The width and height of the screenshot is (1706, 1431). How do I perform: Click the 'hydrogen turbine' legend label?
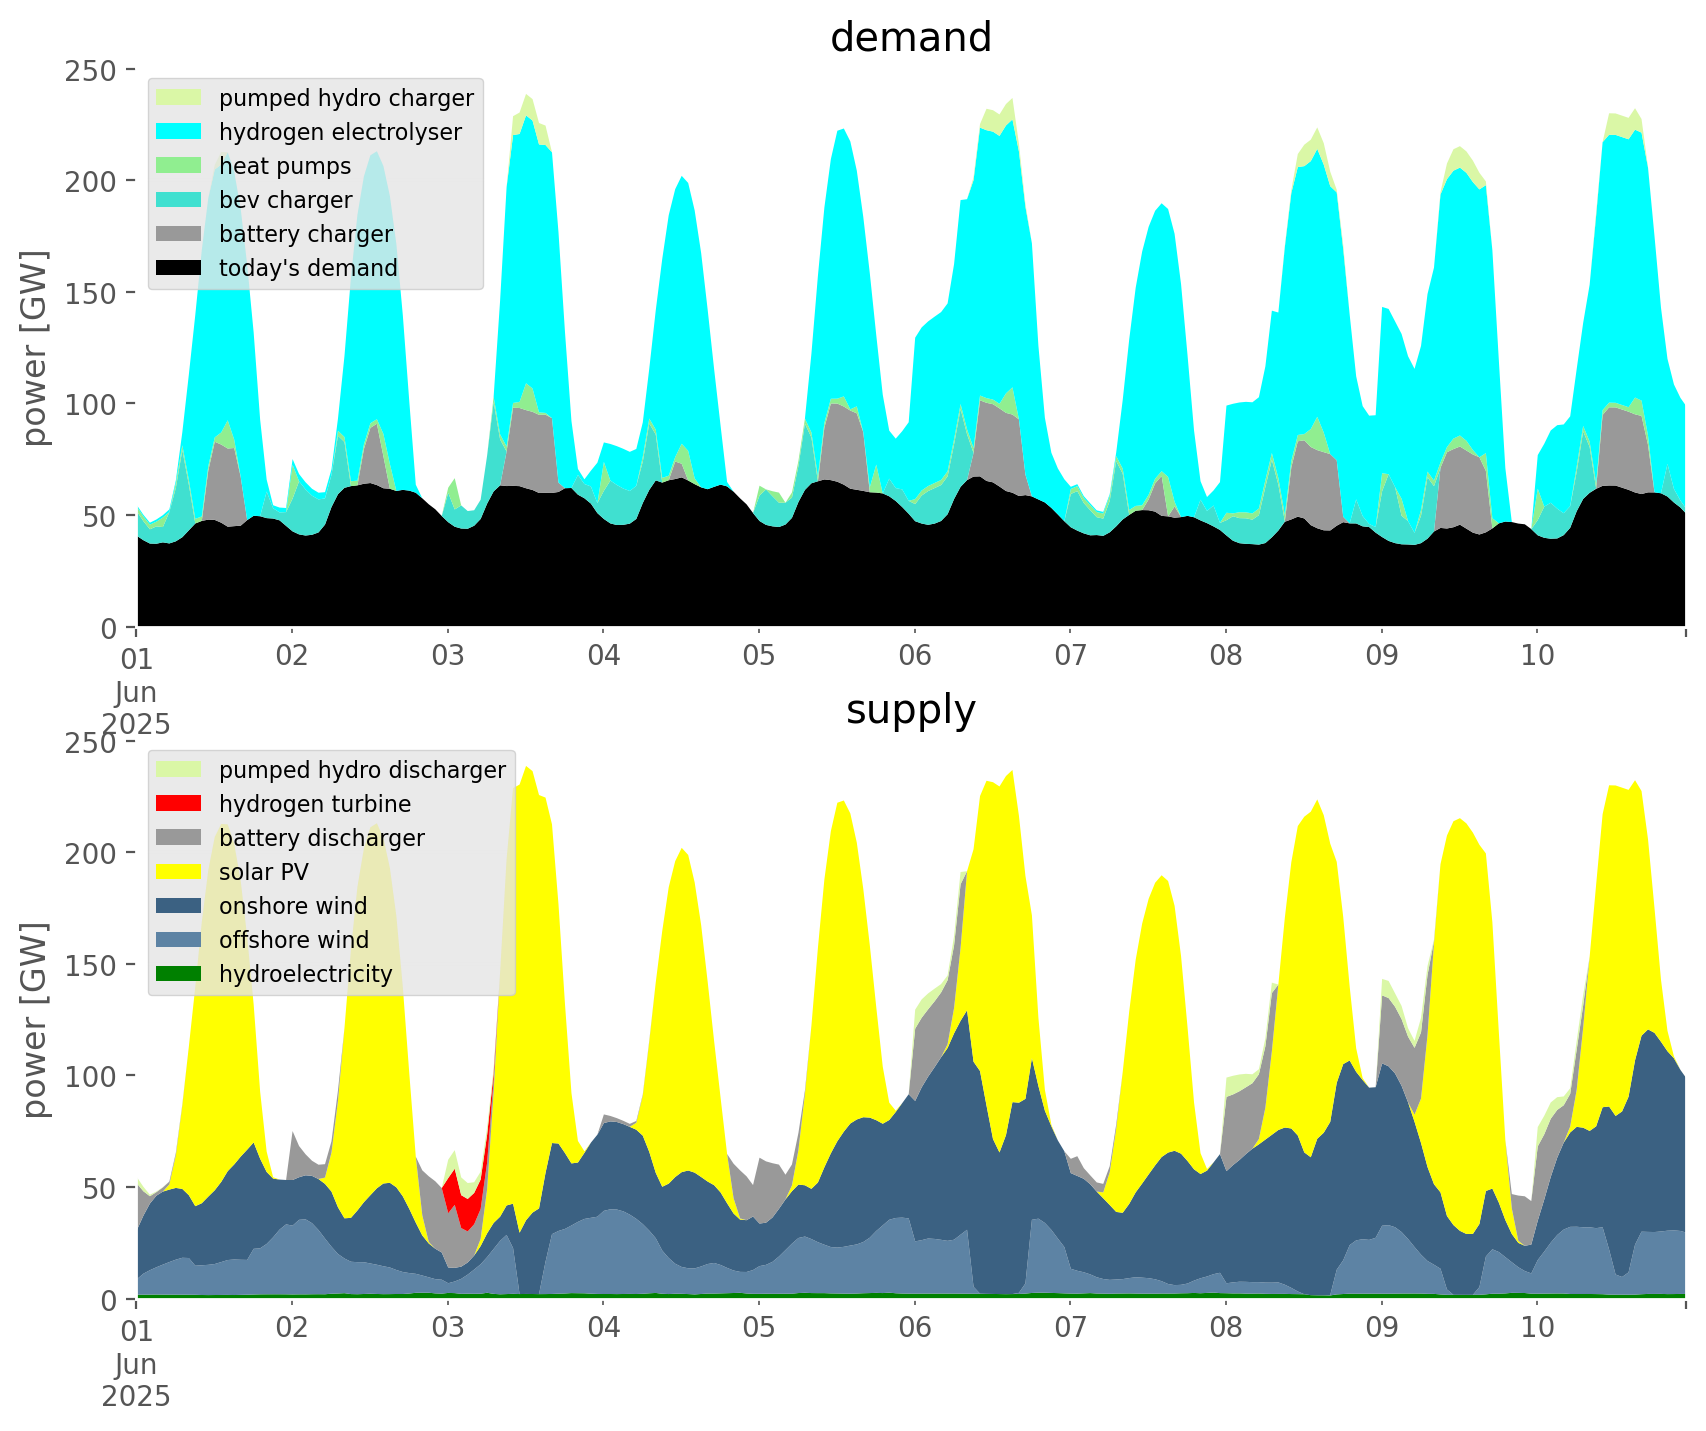(315, 804)
